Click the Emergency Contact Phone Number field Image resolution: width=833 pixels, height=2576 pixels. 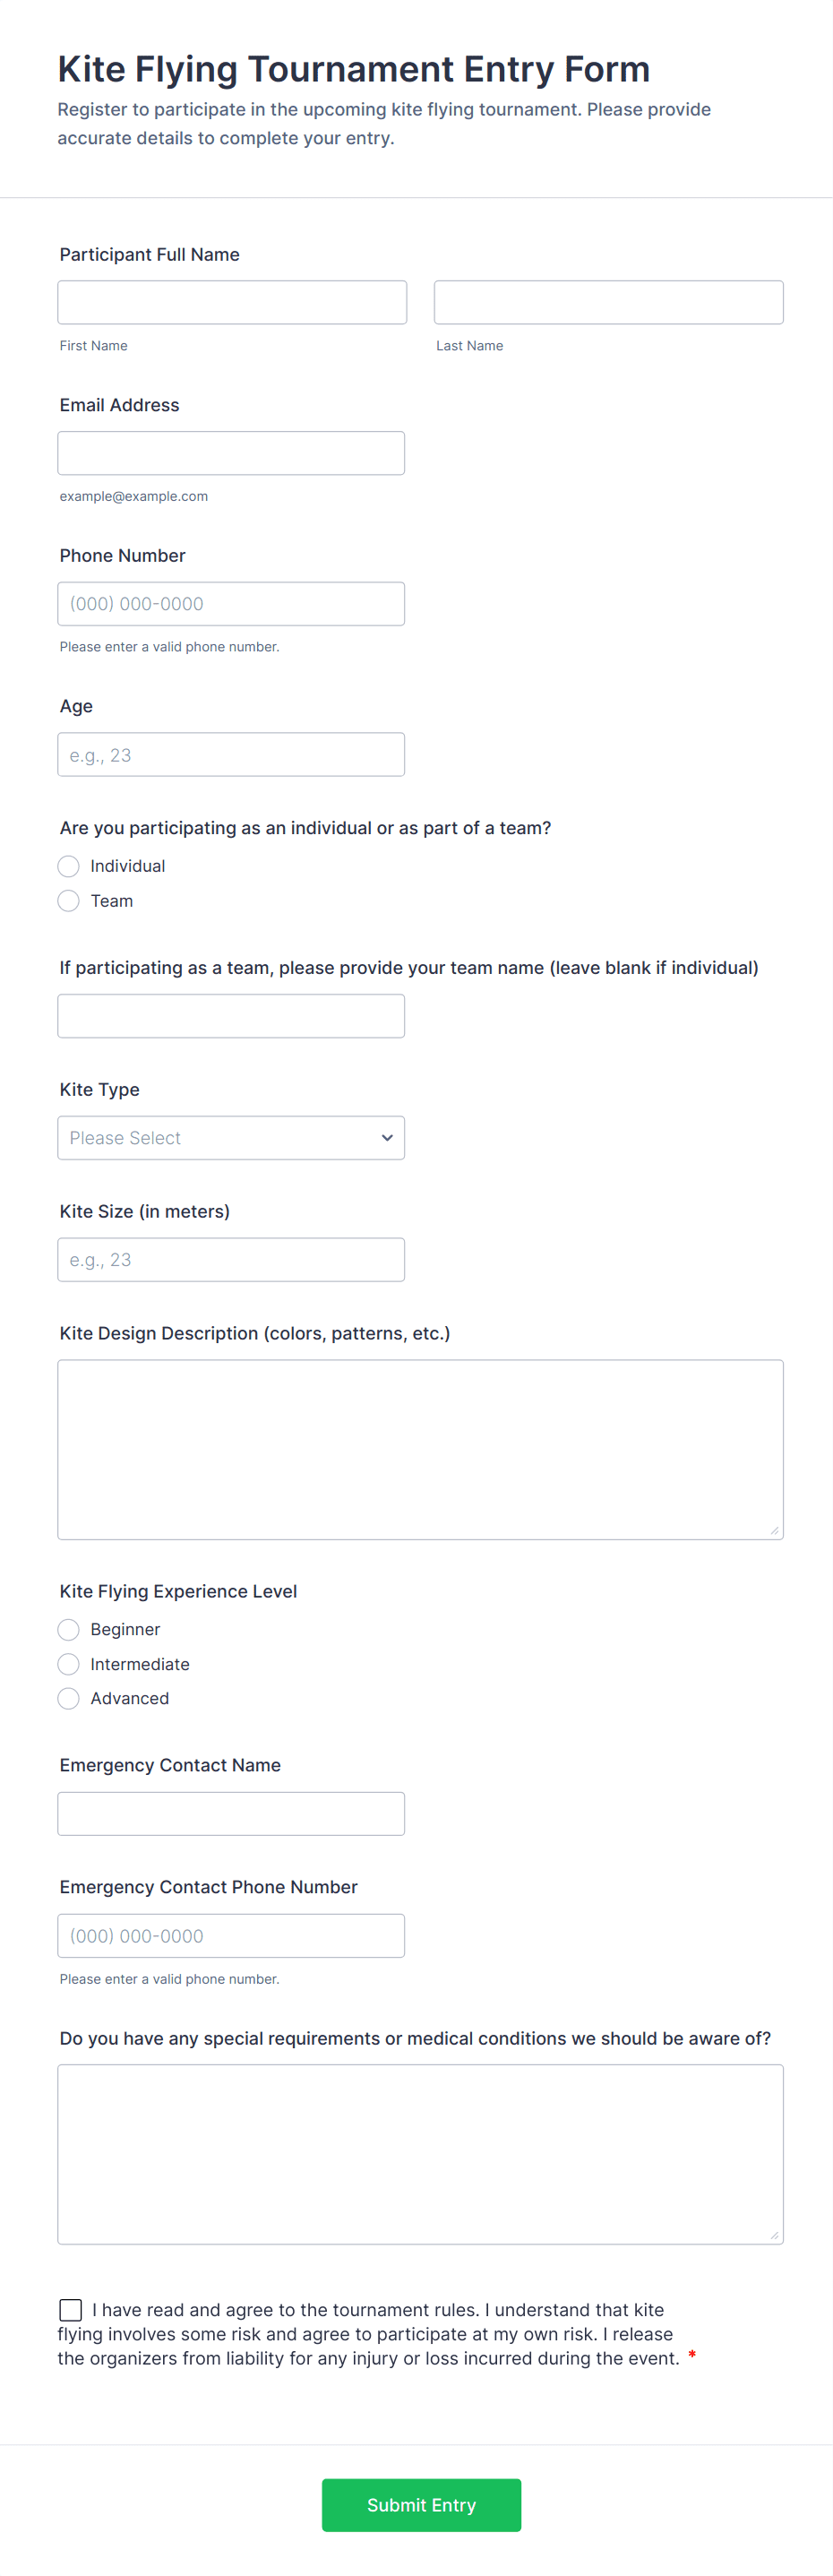click(x=231, y=1936)
